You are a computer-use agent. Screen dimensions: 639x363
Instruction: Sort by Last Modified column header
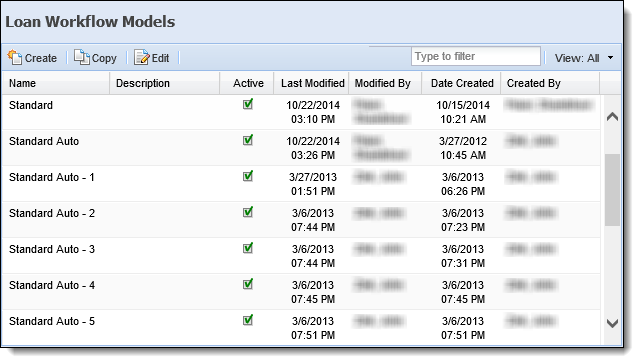tap(313, 83)
